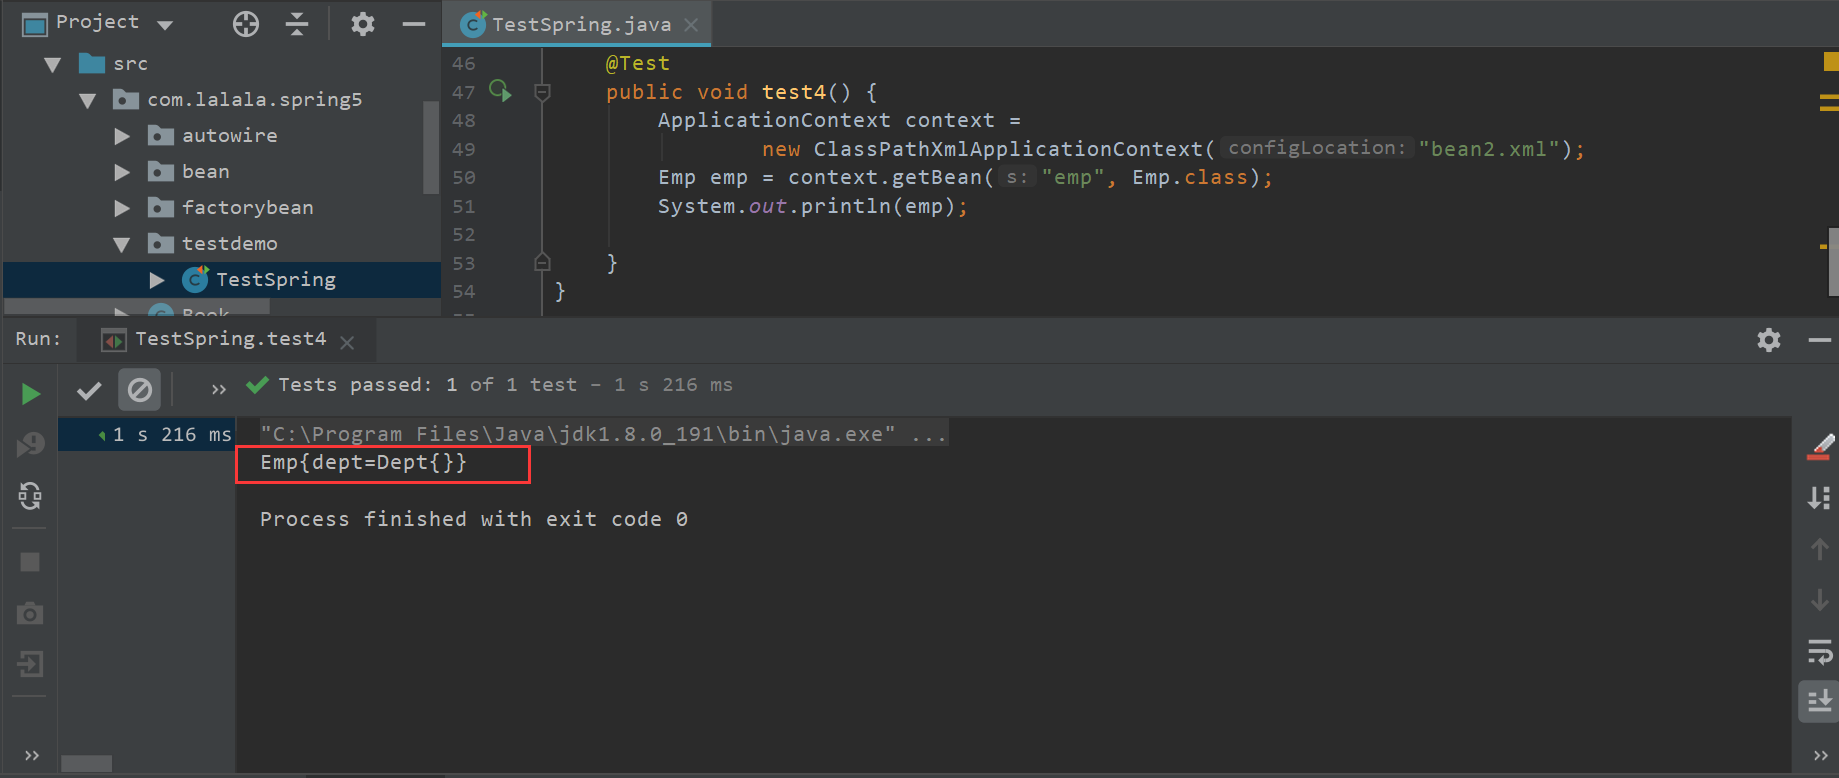Toggle scroll to end of console
Viewport: 1839px width, 778px height.
1820,702
